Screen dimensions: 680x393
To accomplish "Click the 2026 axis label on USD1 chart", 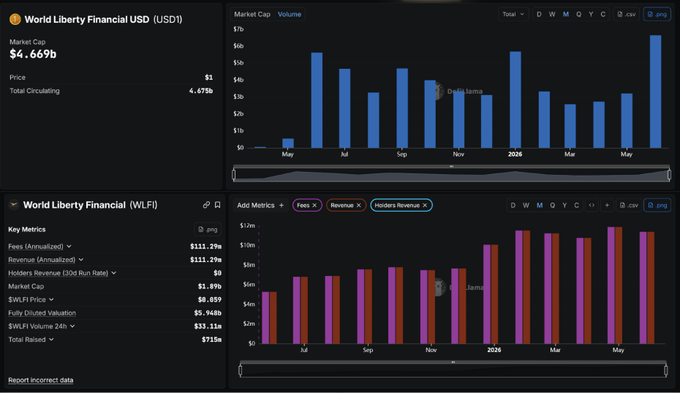I will point(515,154).
